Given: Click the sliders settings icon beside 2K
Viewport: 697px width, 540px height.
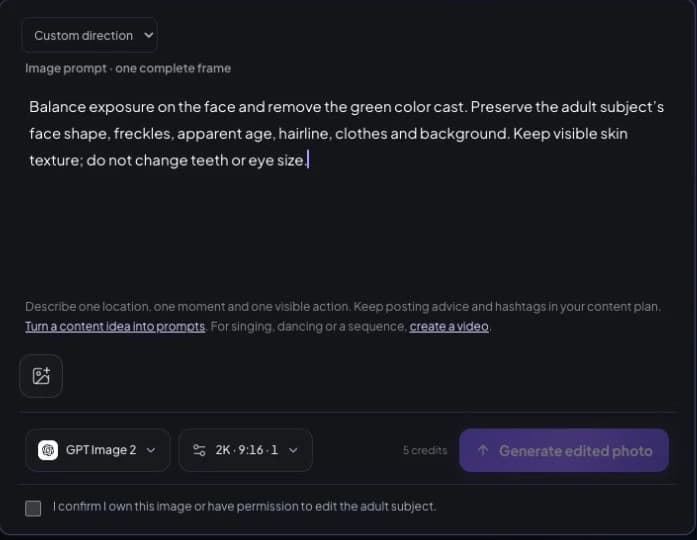Looking at the screenshot, I should pos(199,450).
